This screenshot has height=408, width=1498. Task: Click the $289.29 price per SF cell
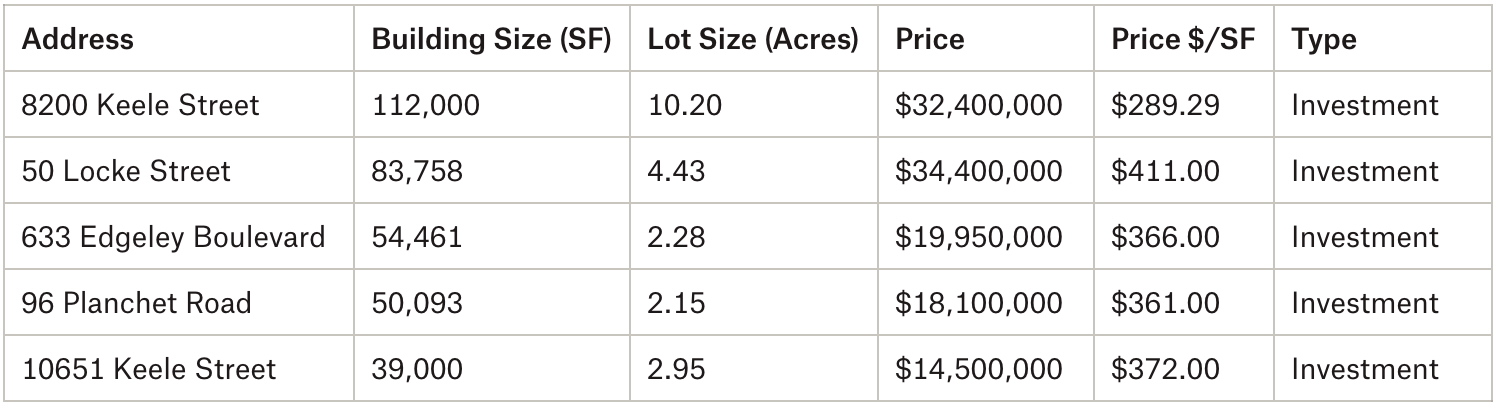pos(1165,105)
